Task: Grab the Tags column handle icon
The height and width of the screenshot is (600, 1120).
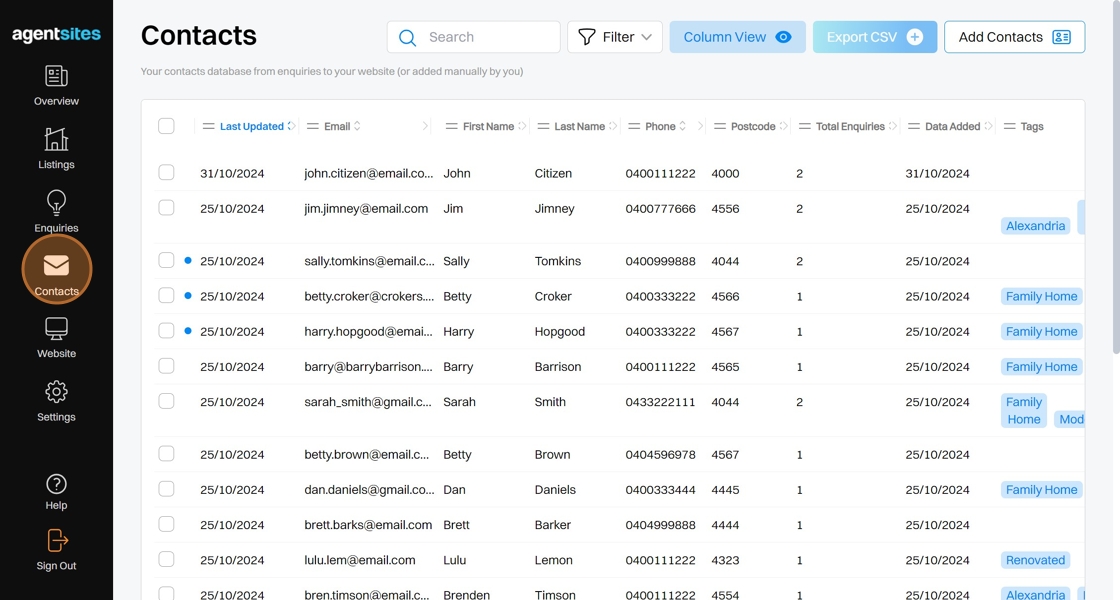Action: (1009, 126)
